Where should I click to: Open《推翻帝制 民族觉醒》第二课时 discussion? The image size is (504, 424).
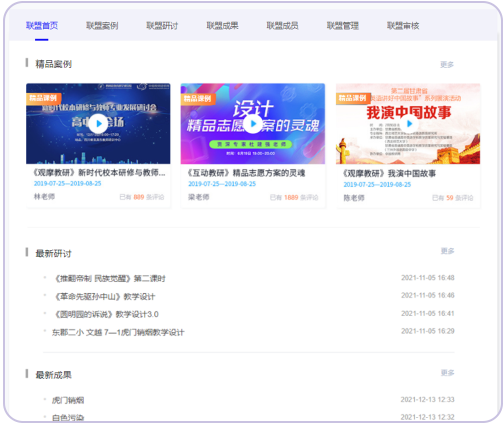110,278
